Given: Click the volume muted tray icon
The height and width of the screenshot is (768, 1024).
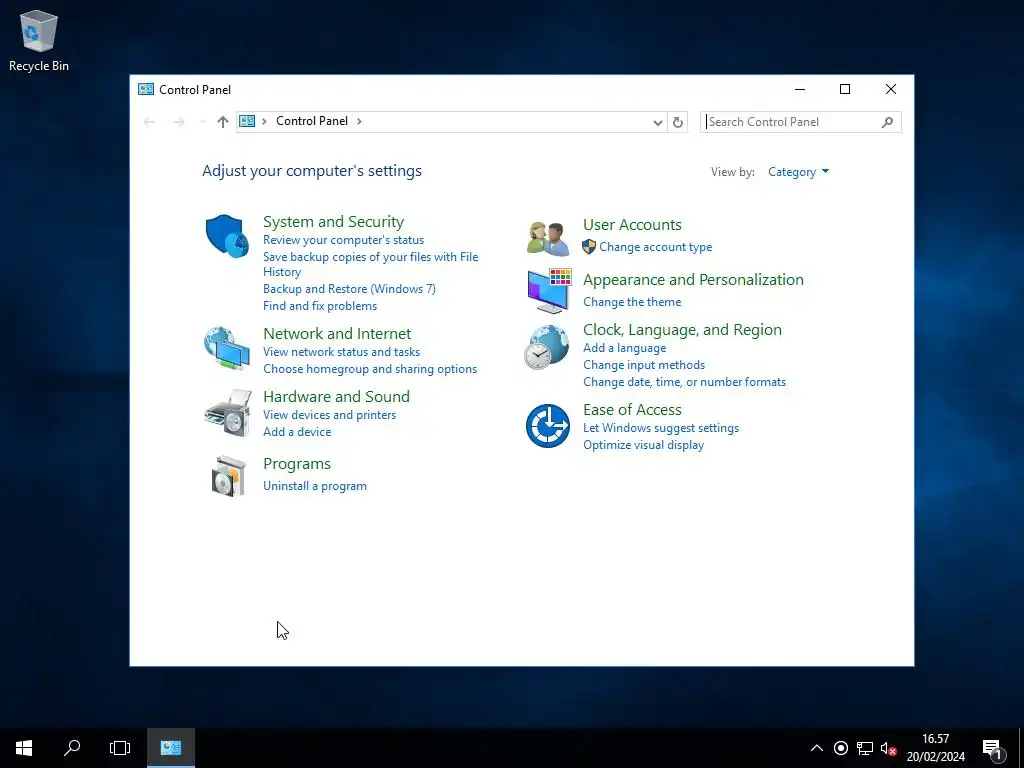Looking at the screenshot, I should tap(888, 748).
